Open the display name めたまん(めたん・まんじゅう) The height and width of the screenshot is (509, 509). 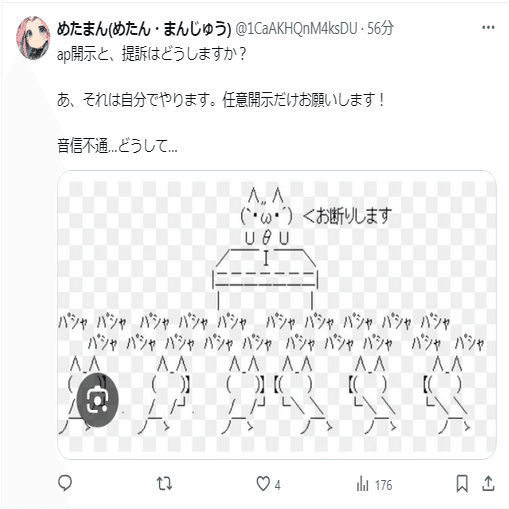144,29
